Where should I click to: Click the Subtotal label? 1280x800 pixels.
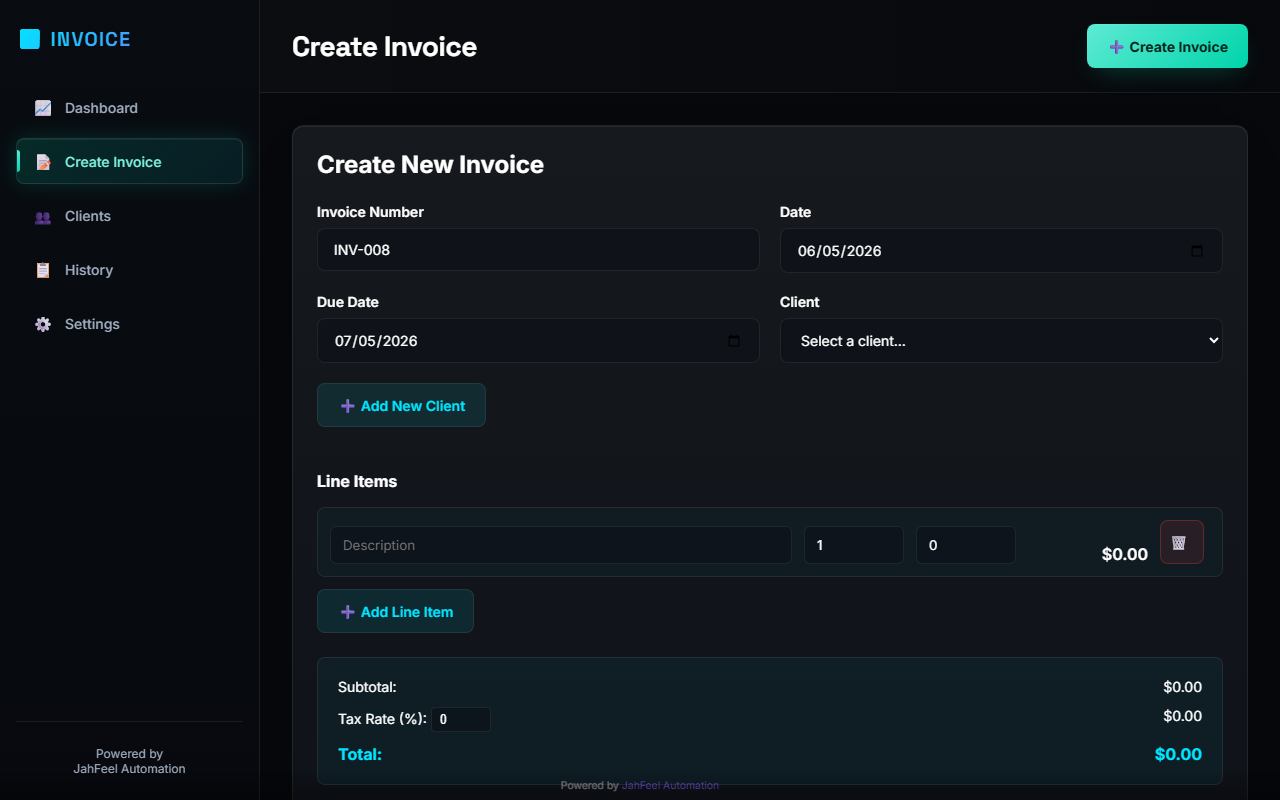tap(367, 687)
